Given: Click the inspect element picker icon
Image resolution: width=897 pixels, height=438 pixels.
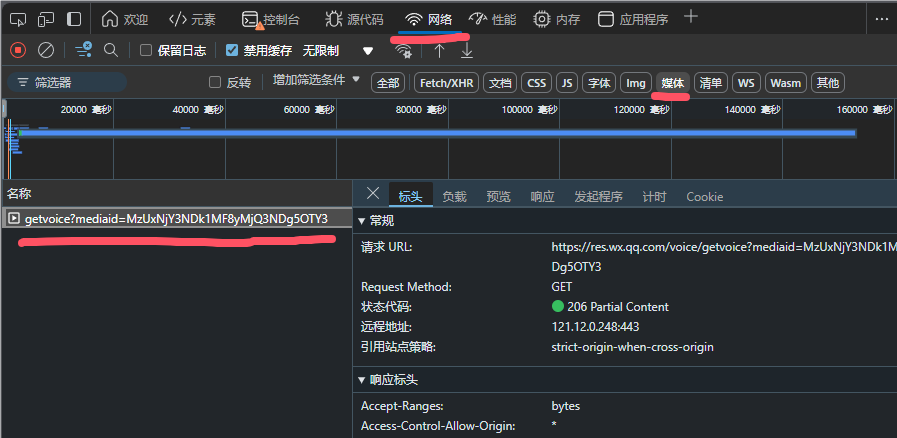Looking at the screenshot, I should pos(17,19).
